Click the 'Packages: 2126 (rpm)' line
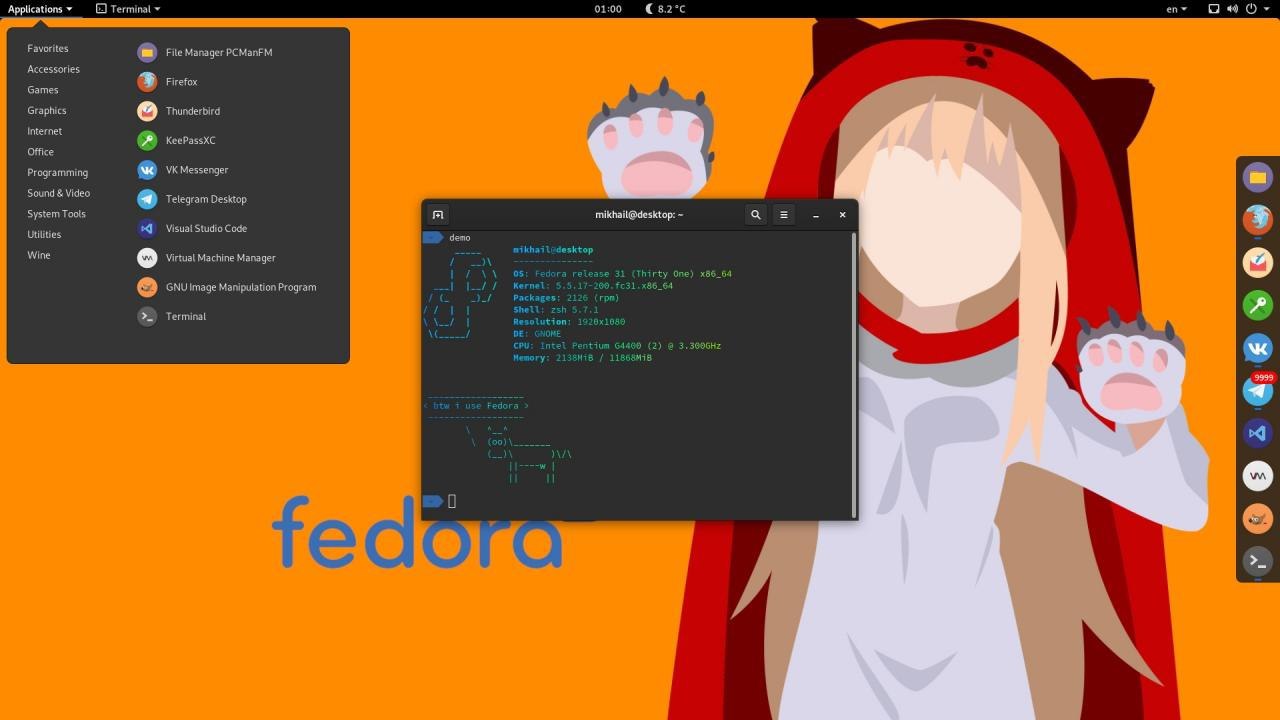 coord(566,298)
